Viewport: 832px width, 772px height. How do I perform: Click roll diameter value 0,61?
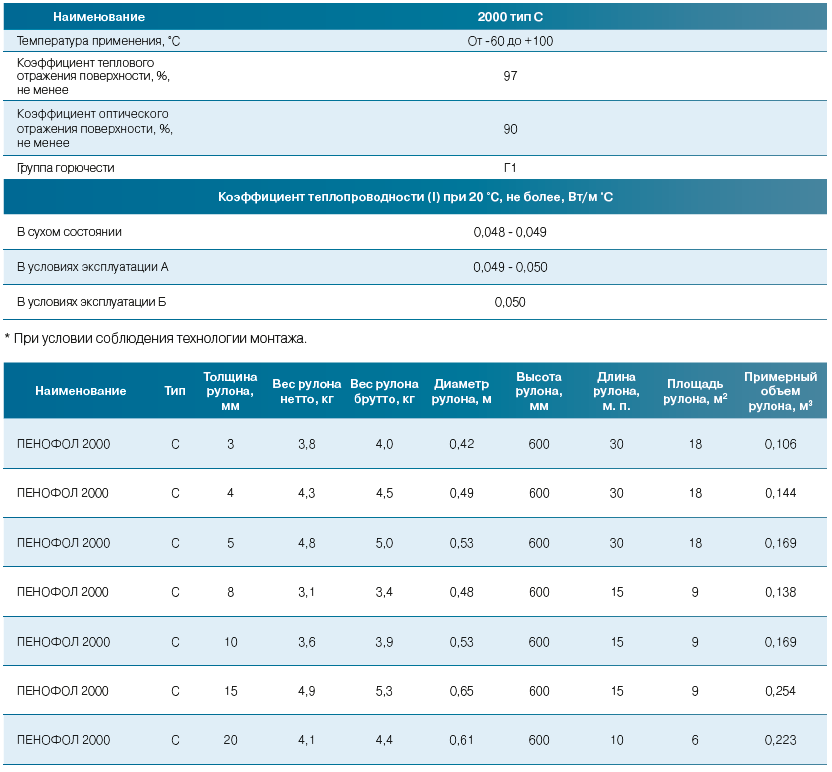(x=462, y=740)
